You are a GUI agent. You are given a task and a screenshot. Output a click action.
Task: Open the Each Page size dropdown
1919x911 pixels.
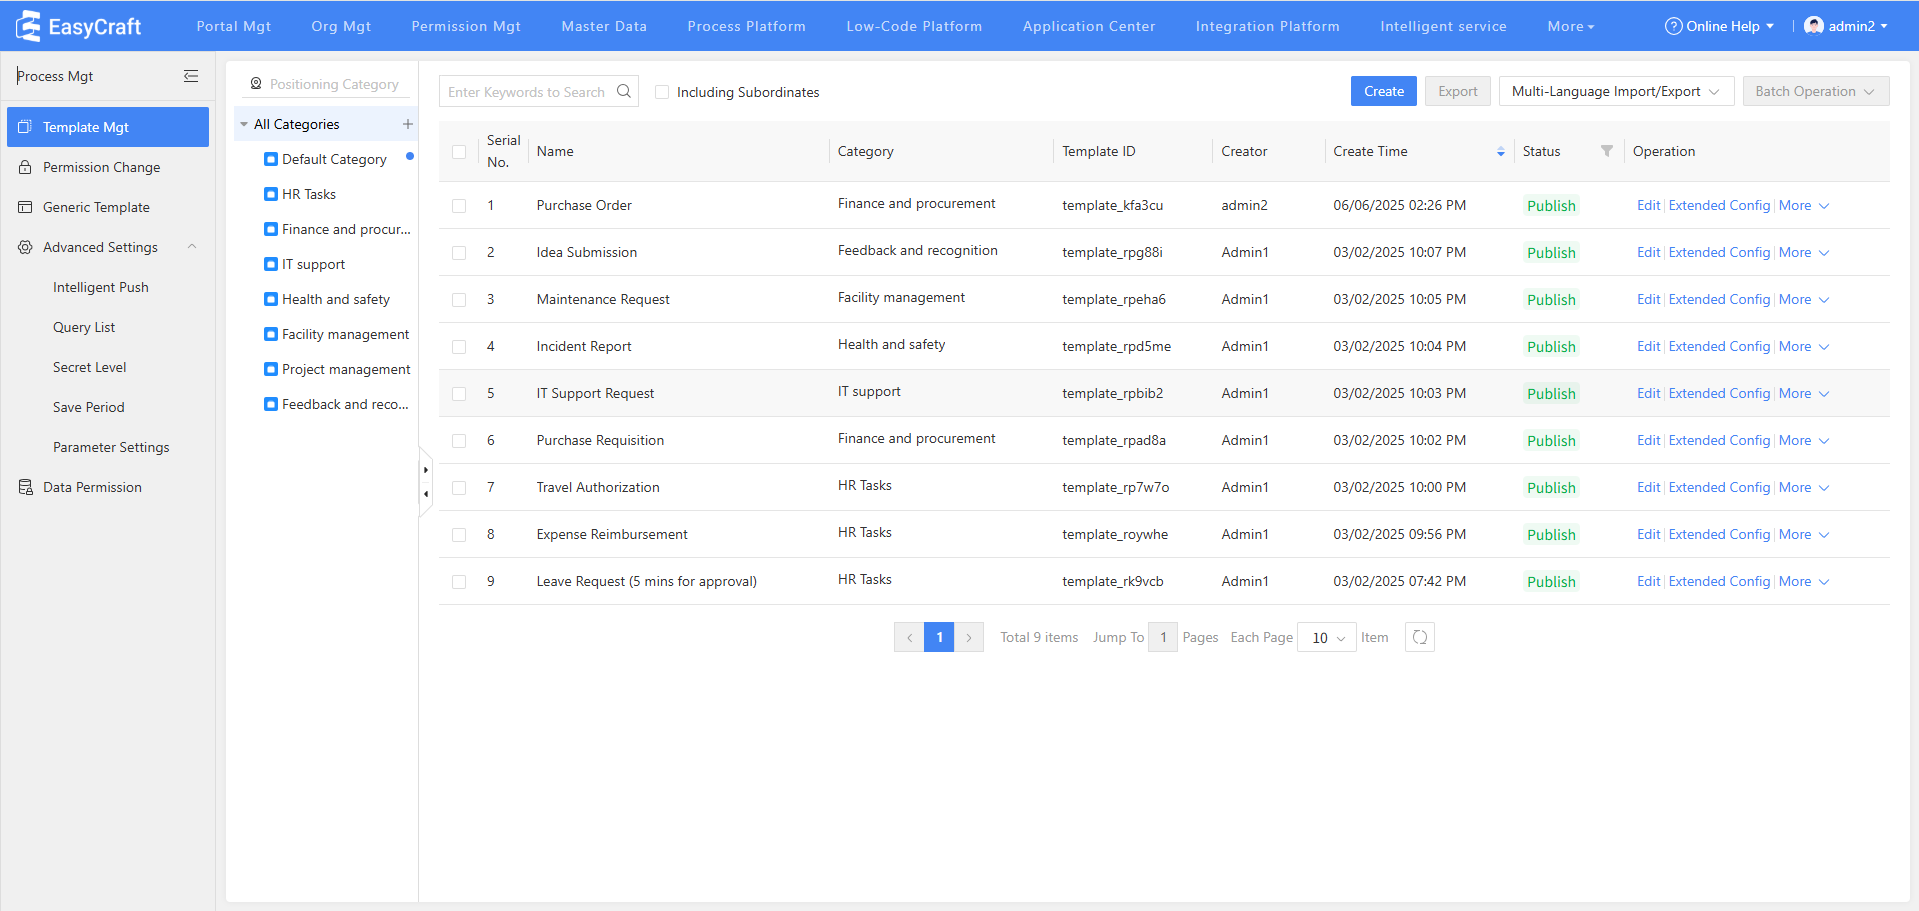pos(1326,637)
